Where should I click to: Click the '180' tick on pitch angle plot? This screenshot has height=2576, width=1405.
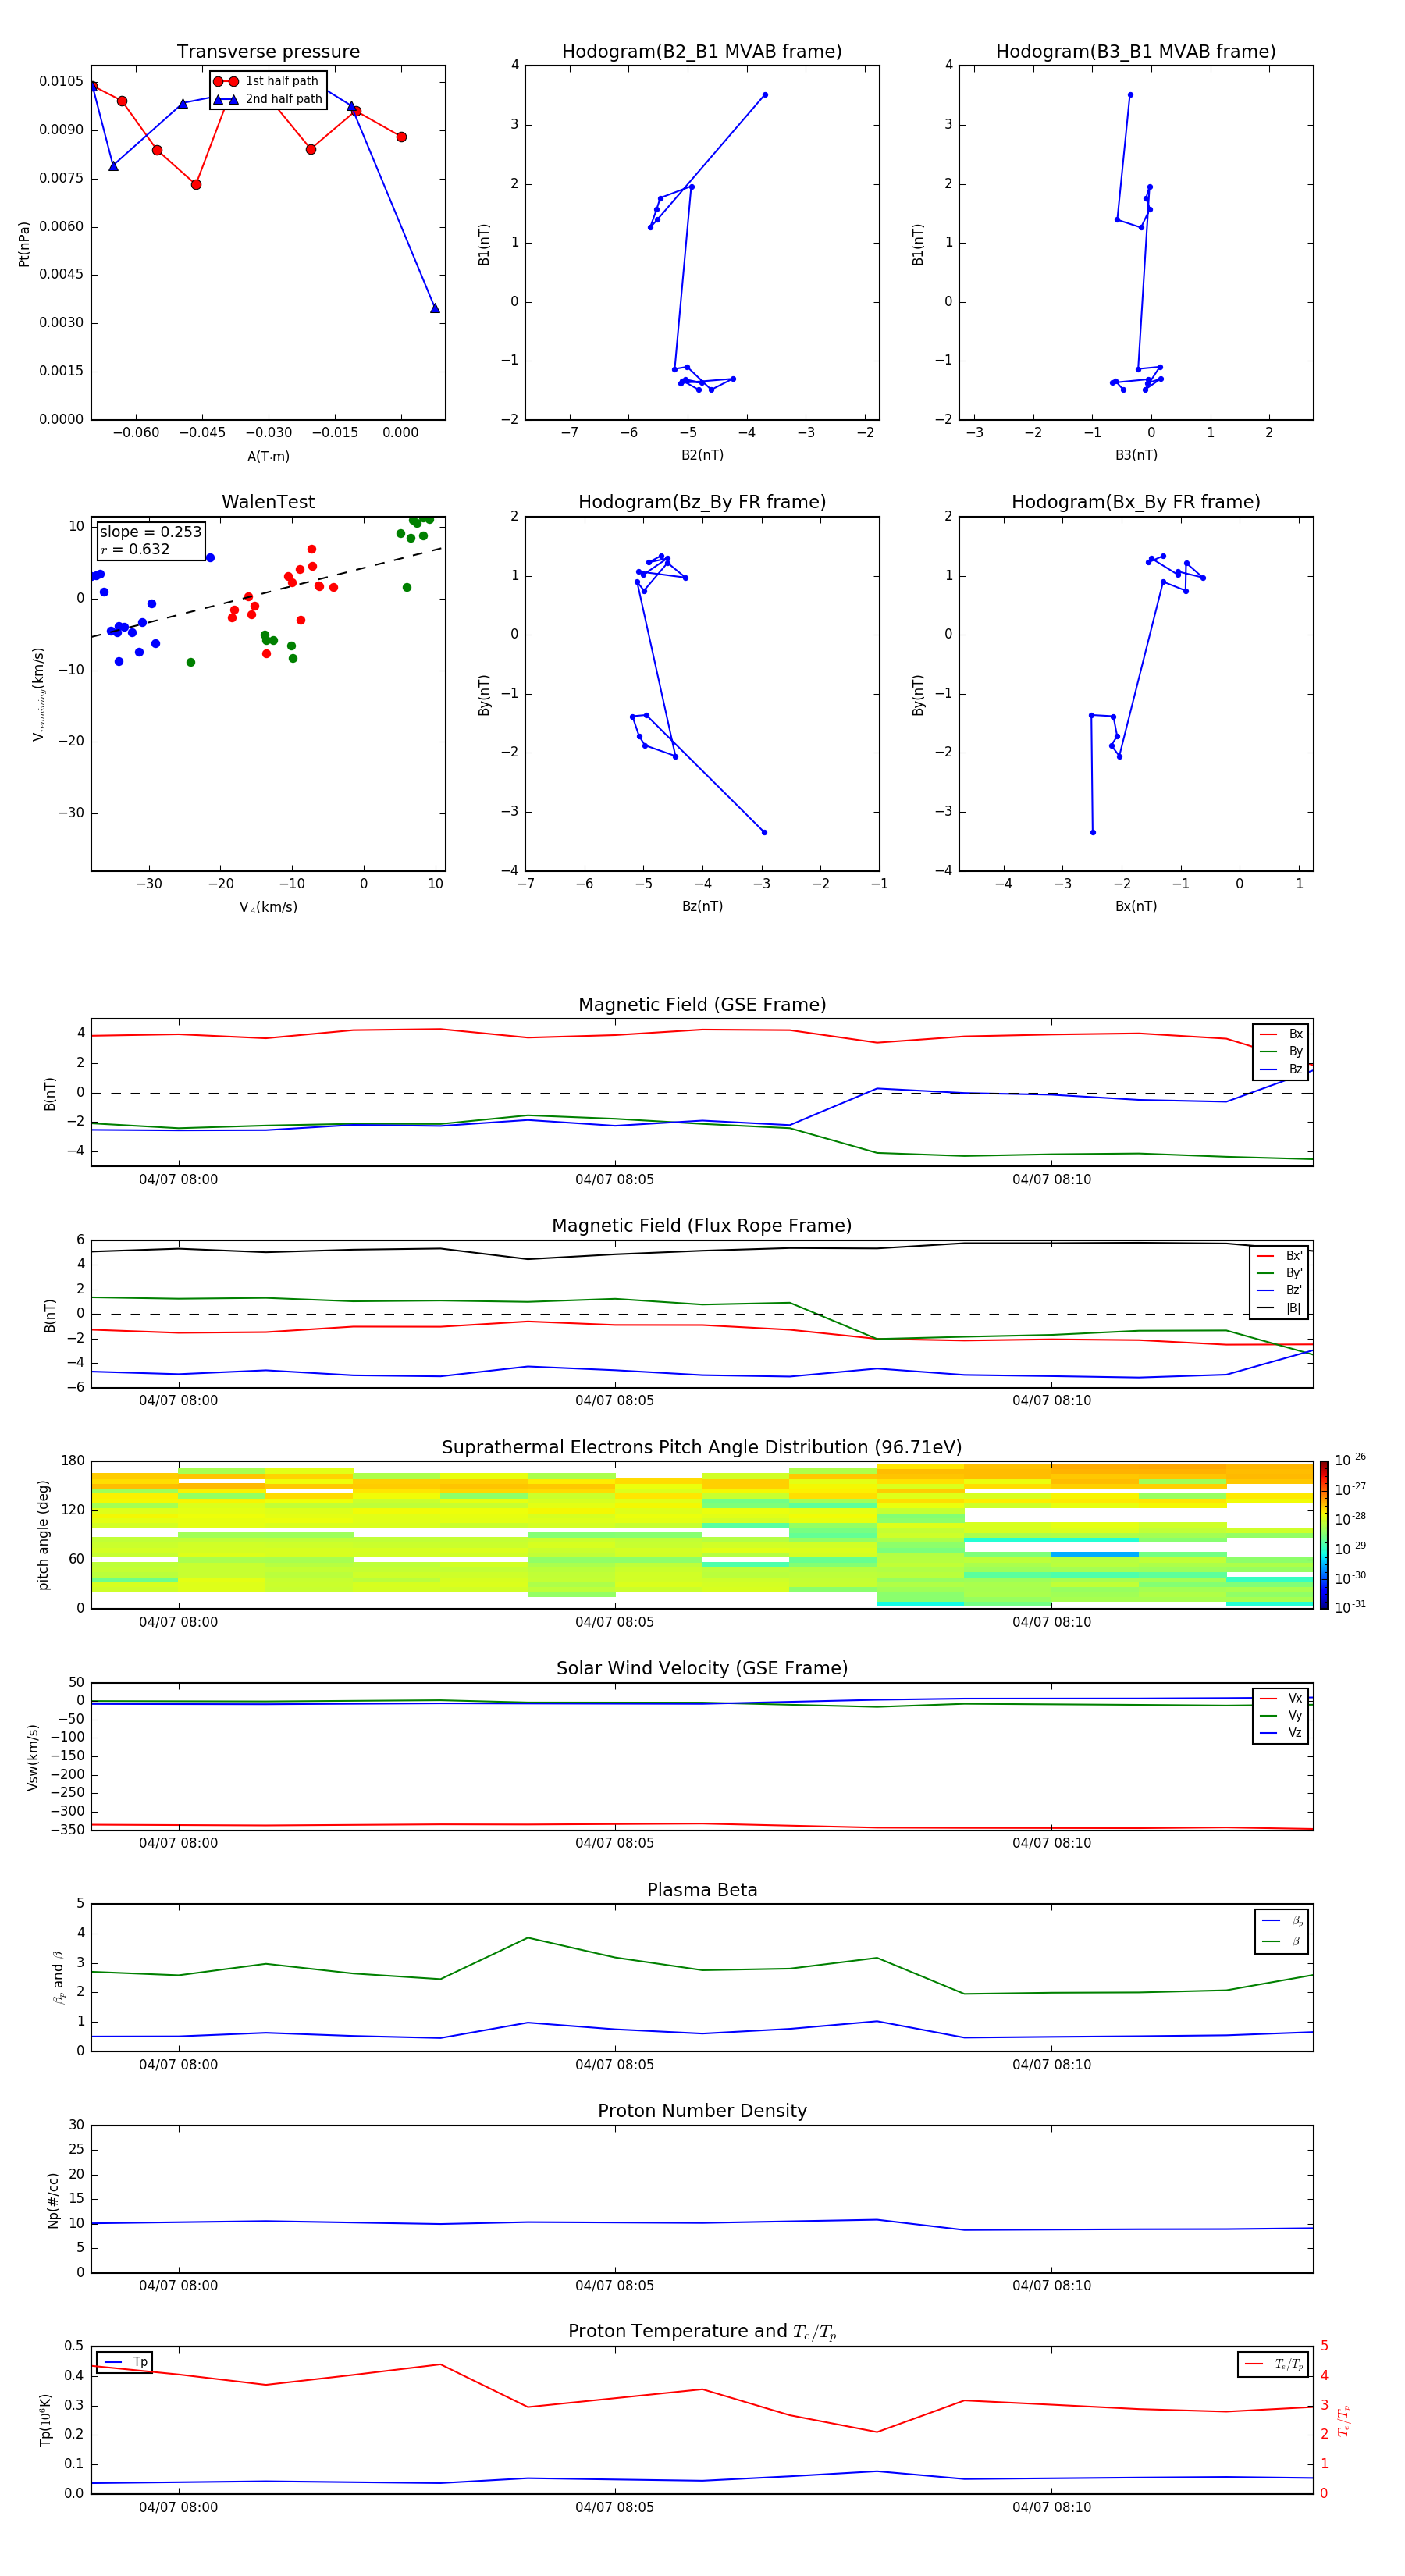click(x=73, y=1461)
